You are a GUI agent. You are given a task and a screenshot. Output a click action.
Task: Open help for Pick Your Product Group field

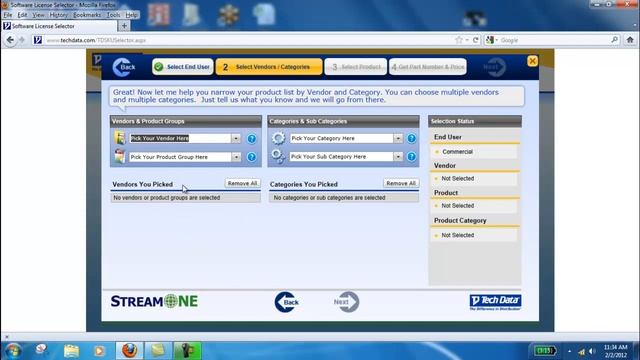252,157
